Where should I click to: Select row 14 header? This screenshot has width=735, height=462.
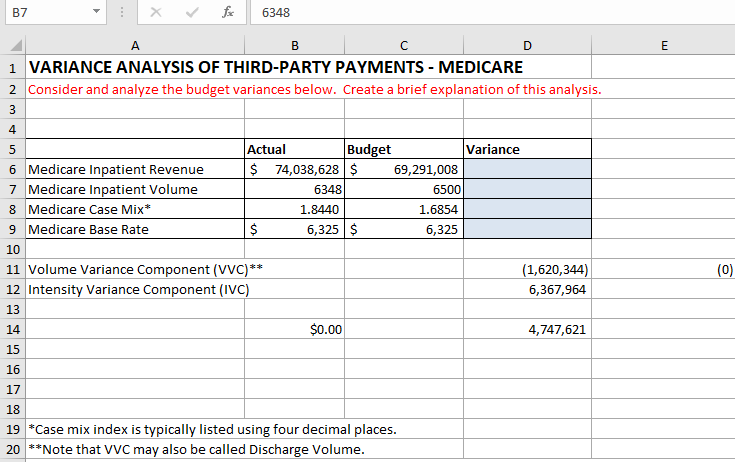(13, 329)
